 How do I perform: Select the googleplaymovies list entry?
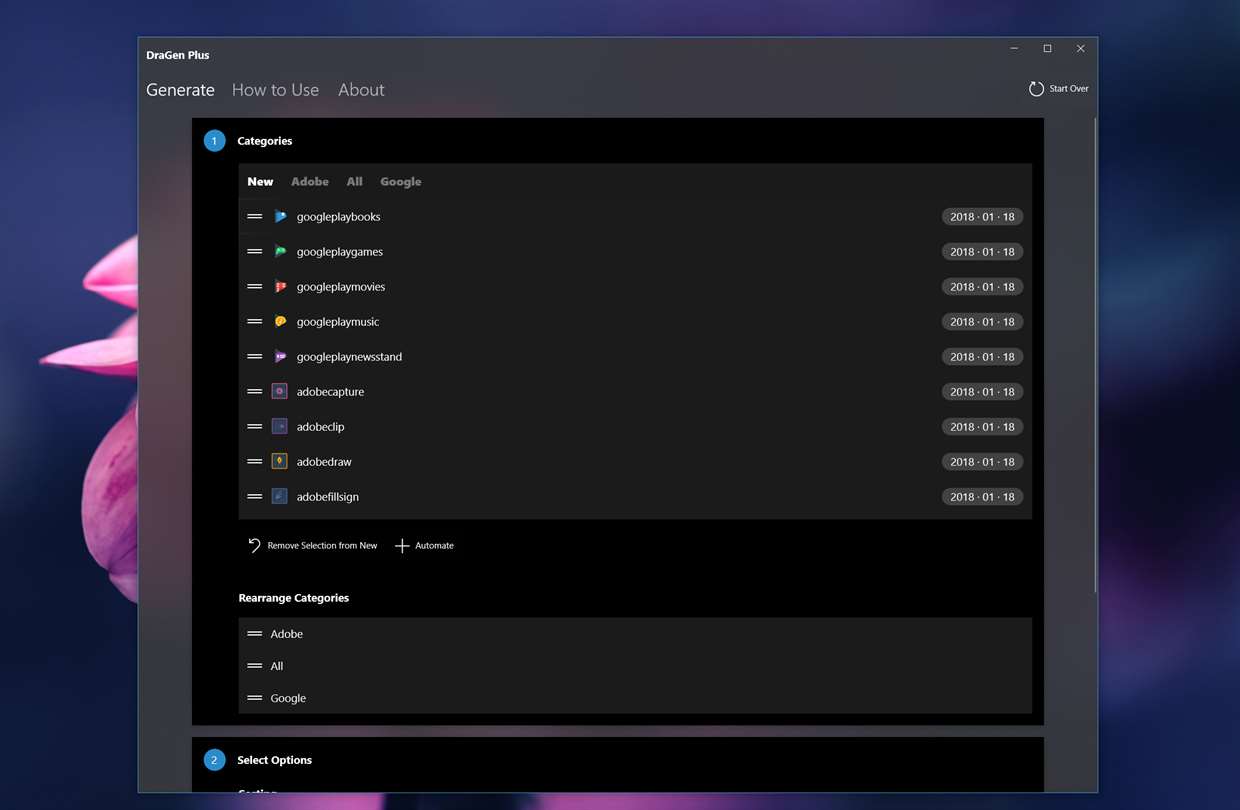[635, 287]
